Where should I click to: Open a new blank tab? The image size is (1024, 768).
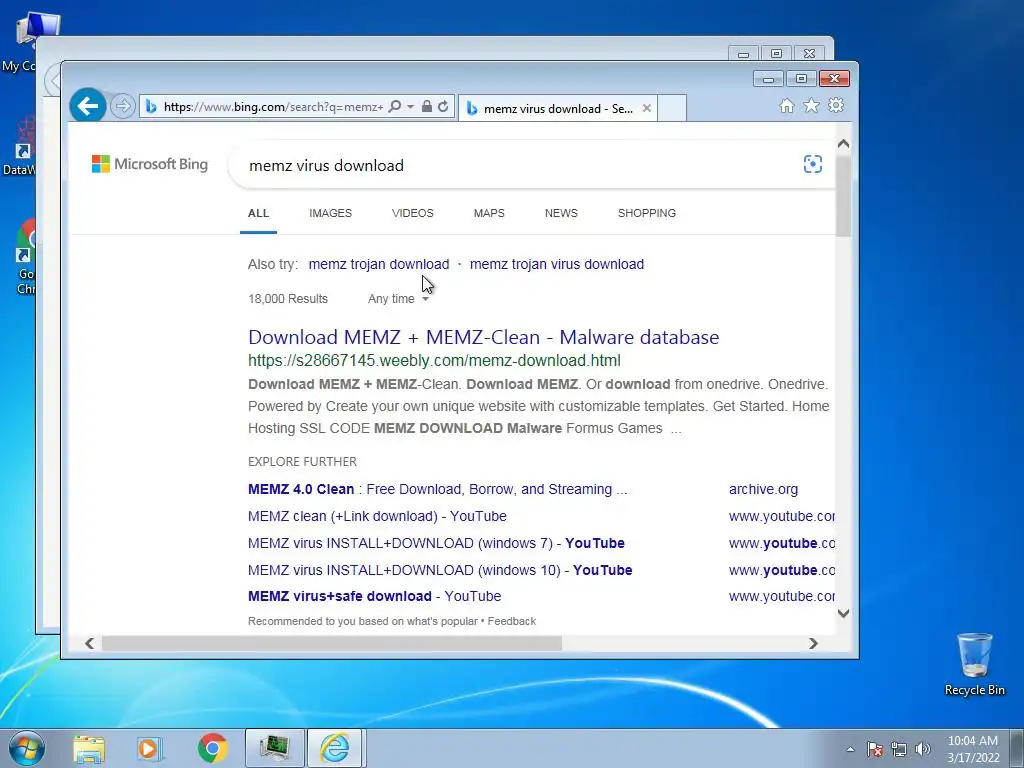click(x=671, y=108)
